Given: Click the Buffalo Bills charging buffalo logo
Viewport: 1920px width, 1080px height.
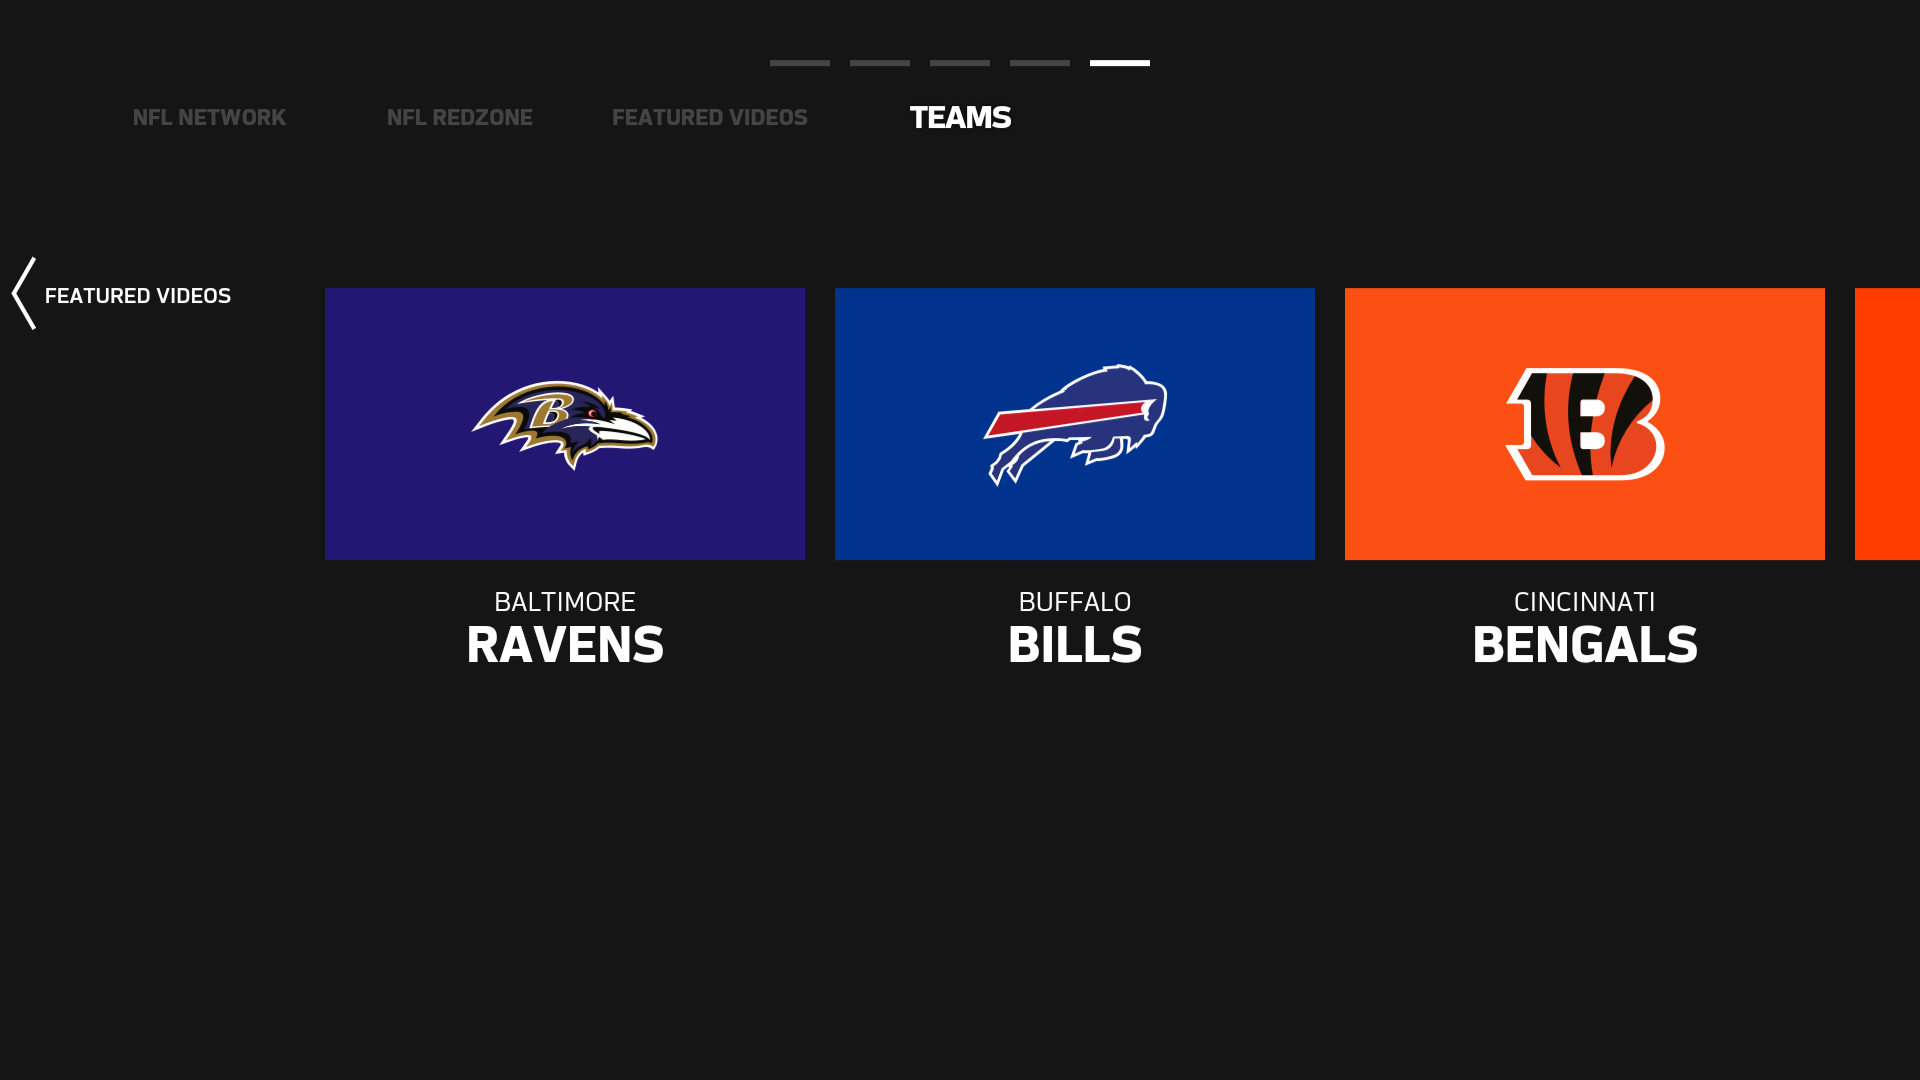Looking at the screenshot, I should click(x=1075, y=424).
